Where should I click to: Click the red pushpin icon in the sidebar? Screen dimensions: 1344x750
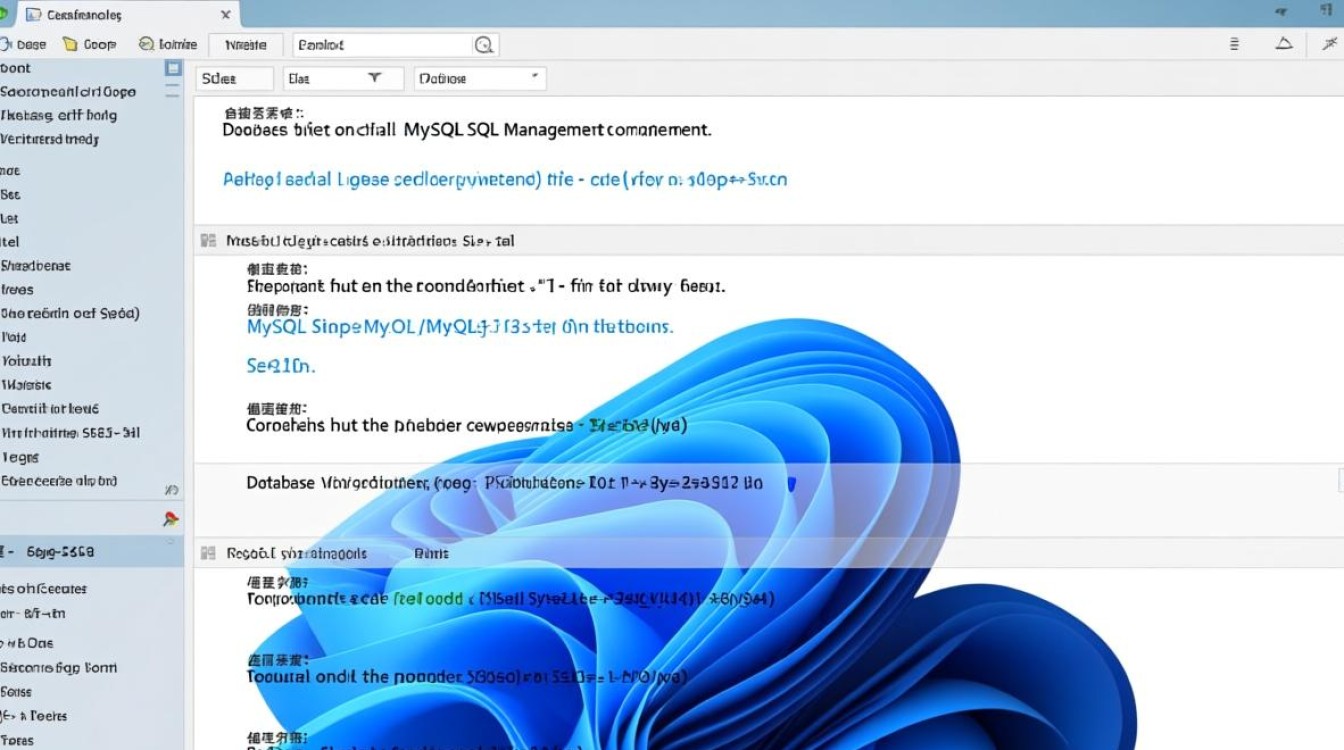point(168,518)
